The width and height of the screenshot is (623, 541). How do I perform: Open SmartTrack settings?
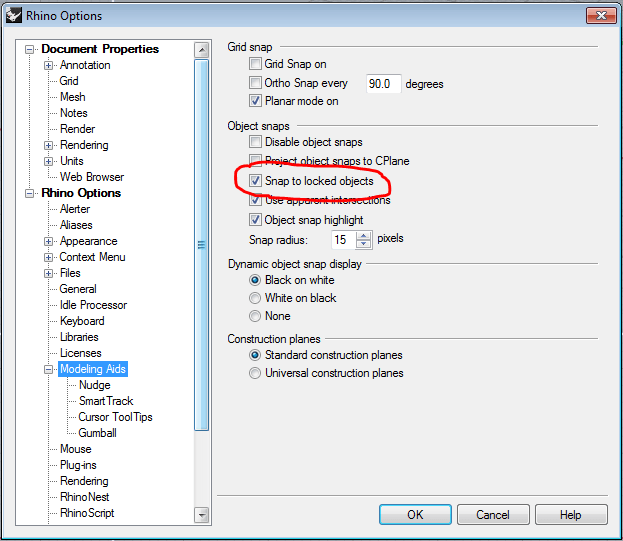point(106,401)
